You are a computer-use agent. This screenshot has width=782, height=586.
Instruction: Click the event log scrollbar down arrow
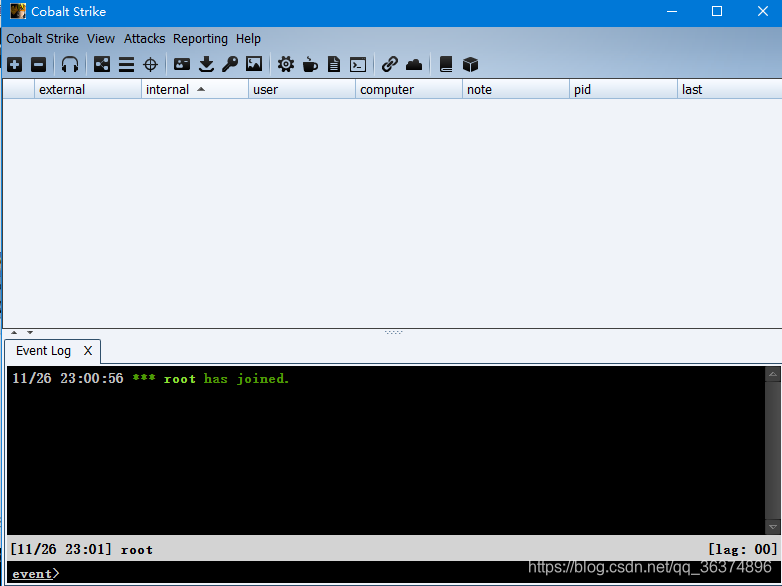773,527
